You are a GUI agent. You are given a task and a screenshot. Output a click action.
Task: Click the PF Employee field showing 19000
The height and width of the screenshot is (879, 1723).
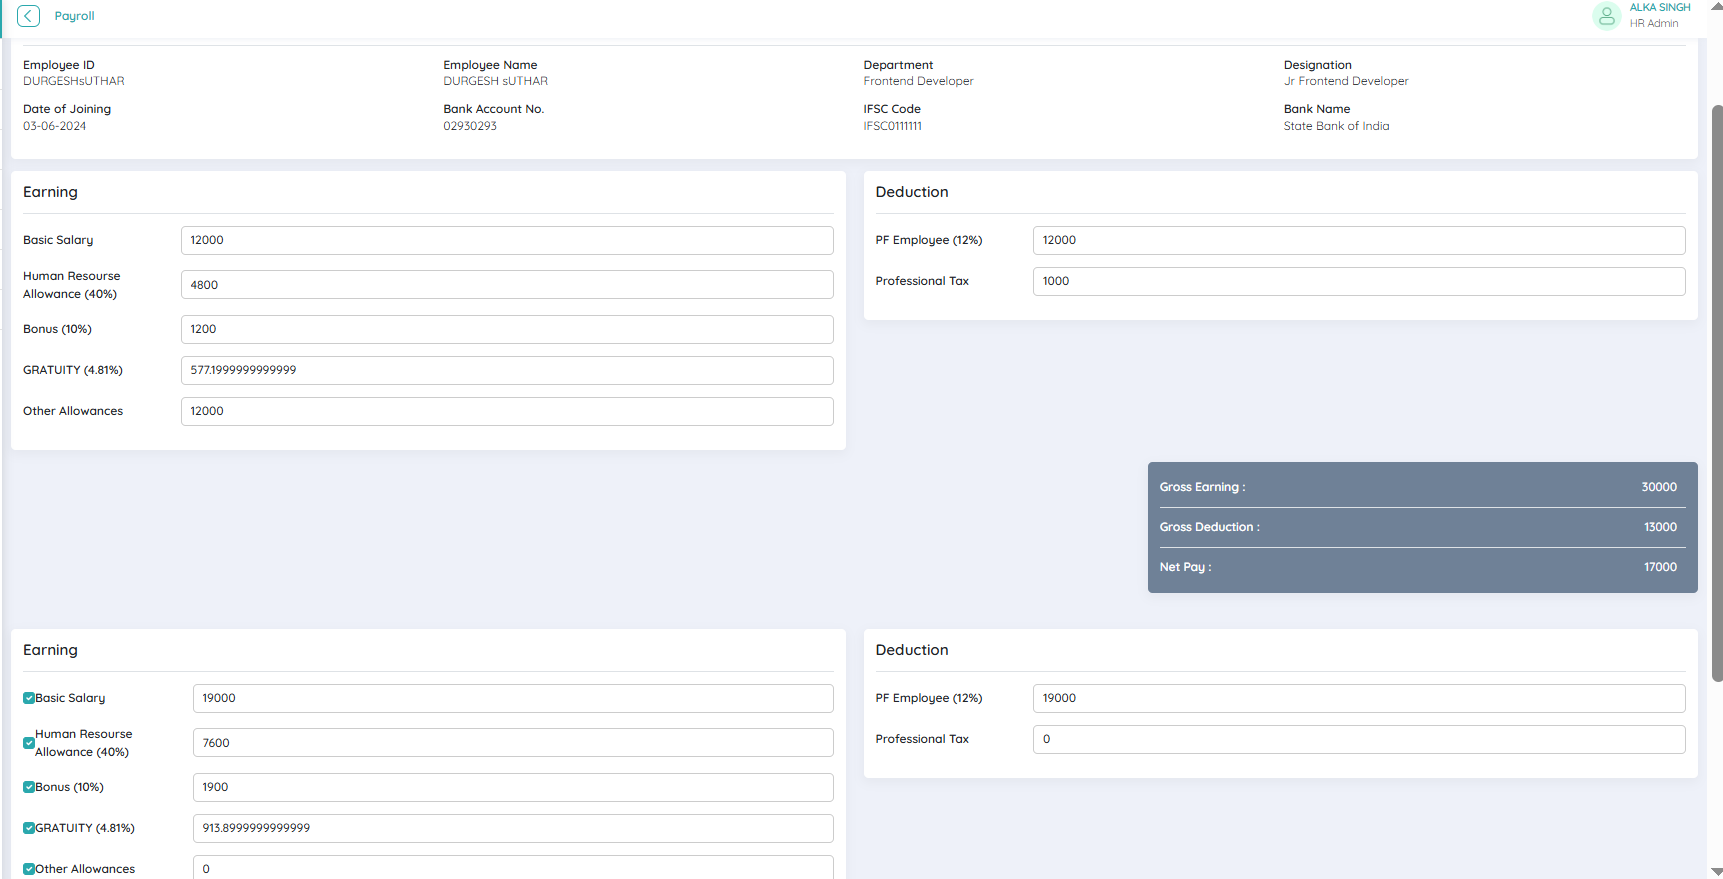coord(1358,698)
